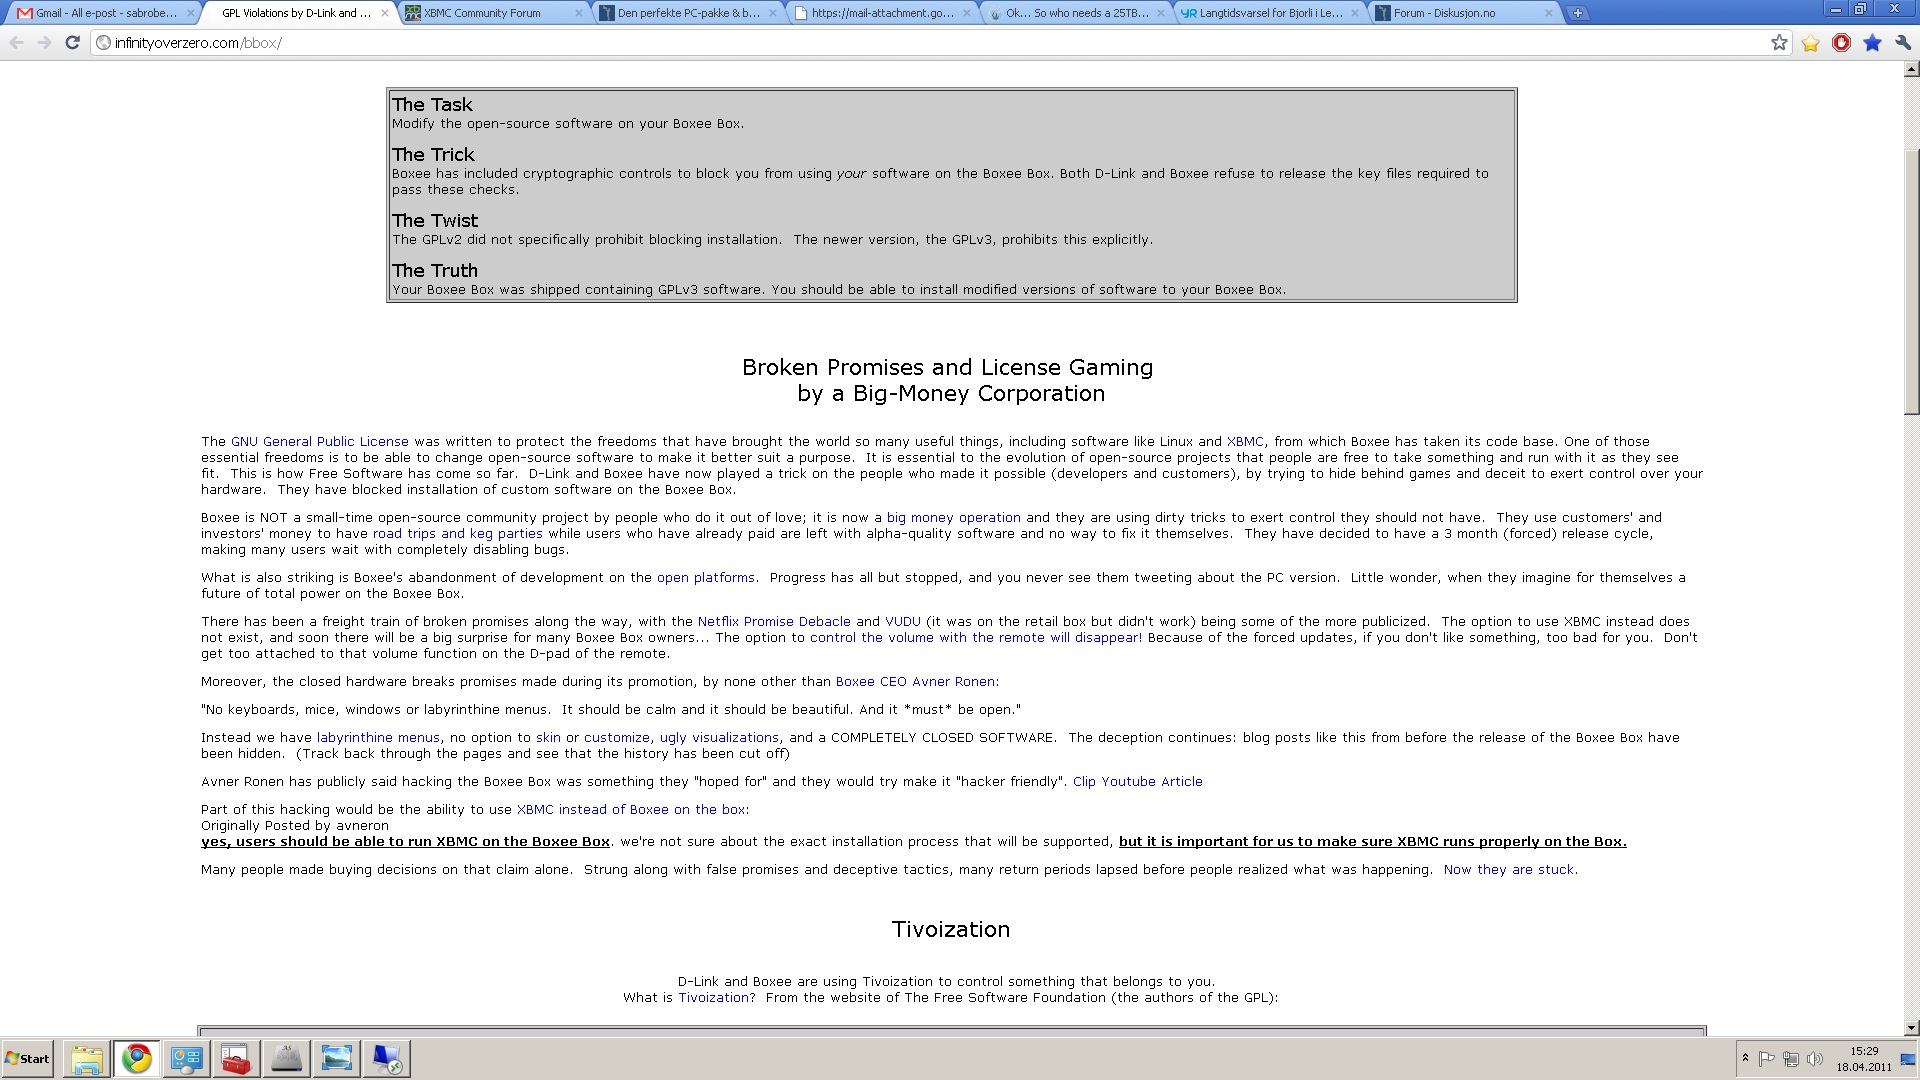1920x1080 pixels.
Task: Click the address bar URL field
Action: coord(900,43)
